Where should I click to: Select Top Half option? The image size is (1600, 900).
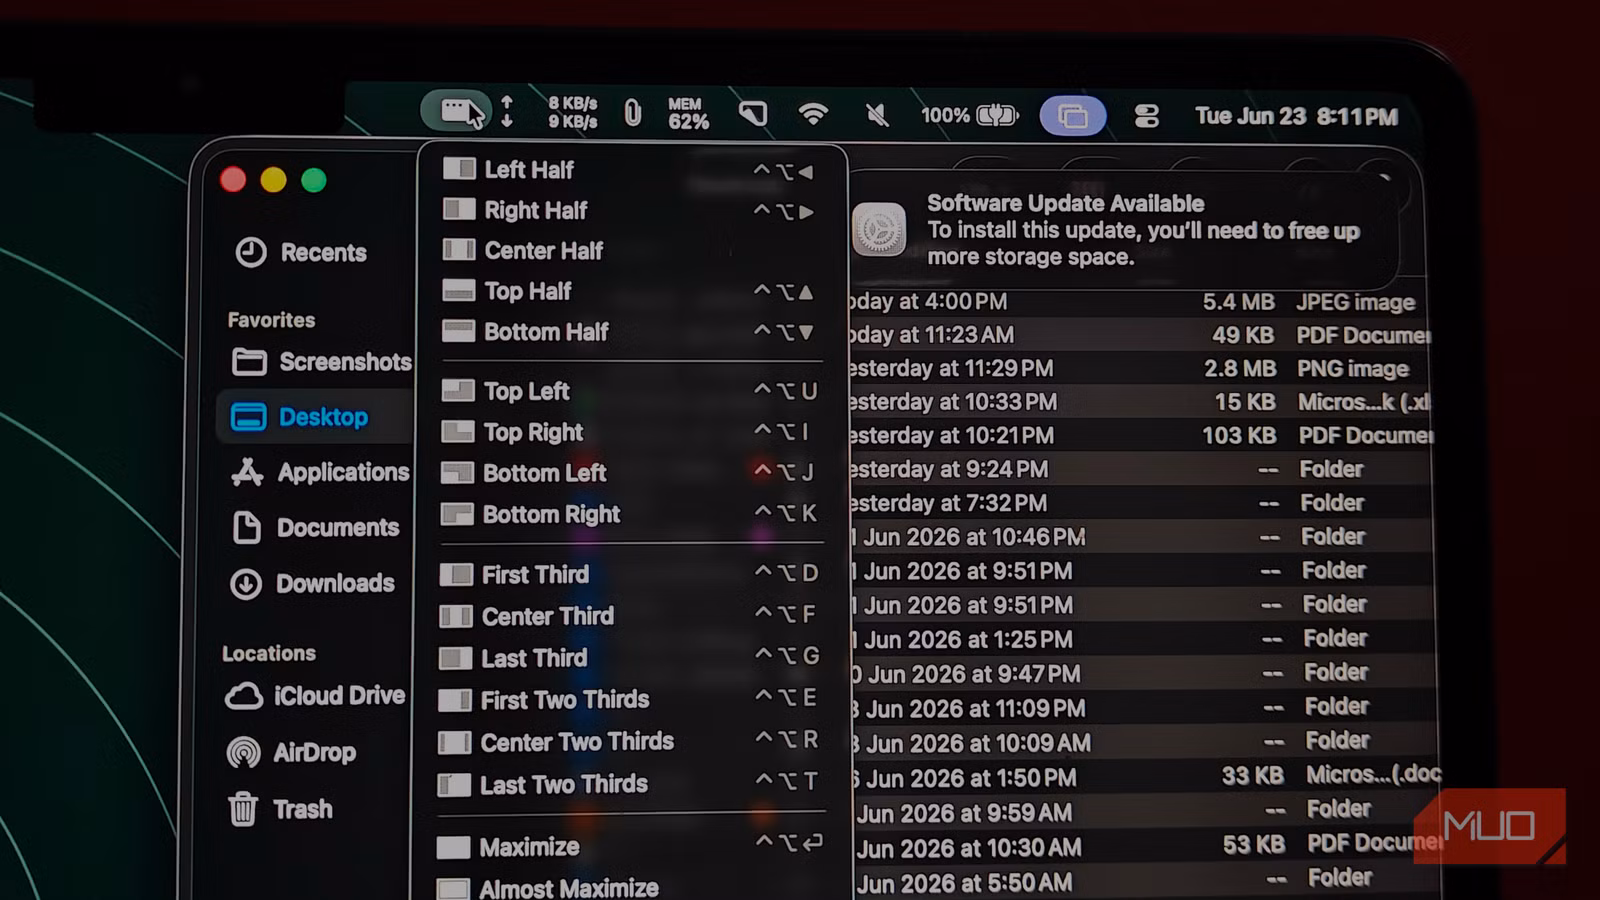tap(632, 291)
